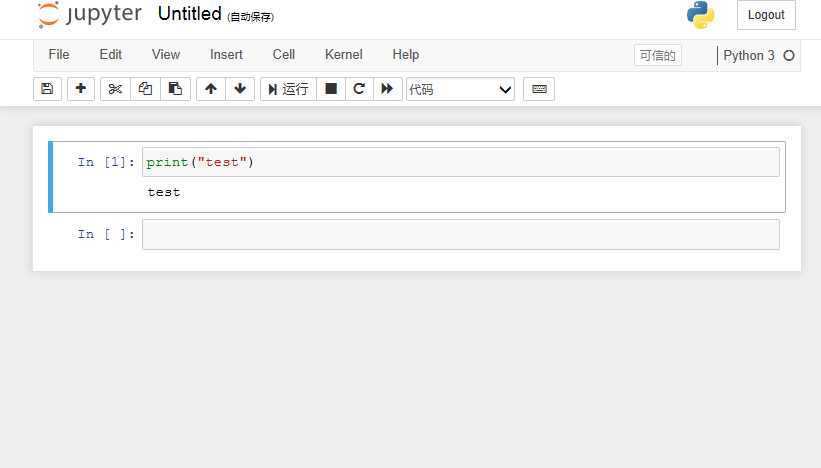Viewport: 821px width, 468px height.
Task: Rename the notebook by clicking Untitled title
Action: click(190, 14)
